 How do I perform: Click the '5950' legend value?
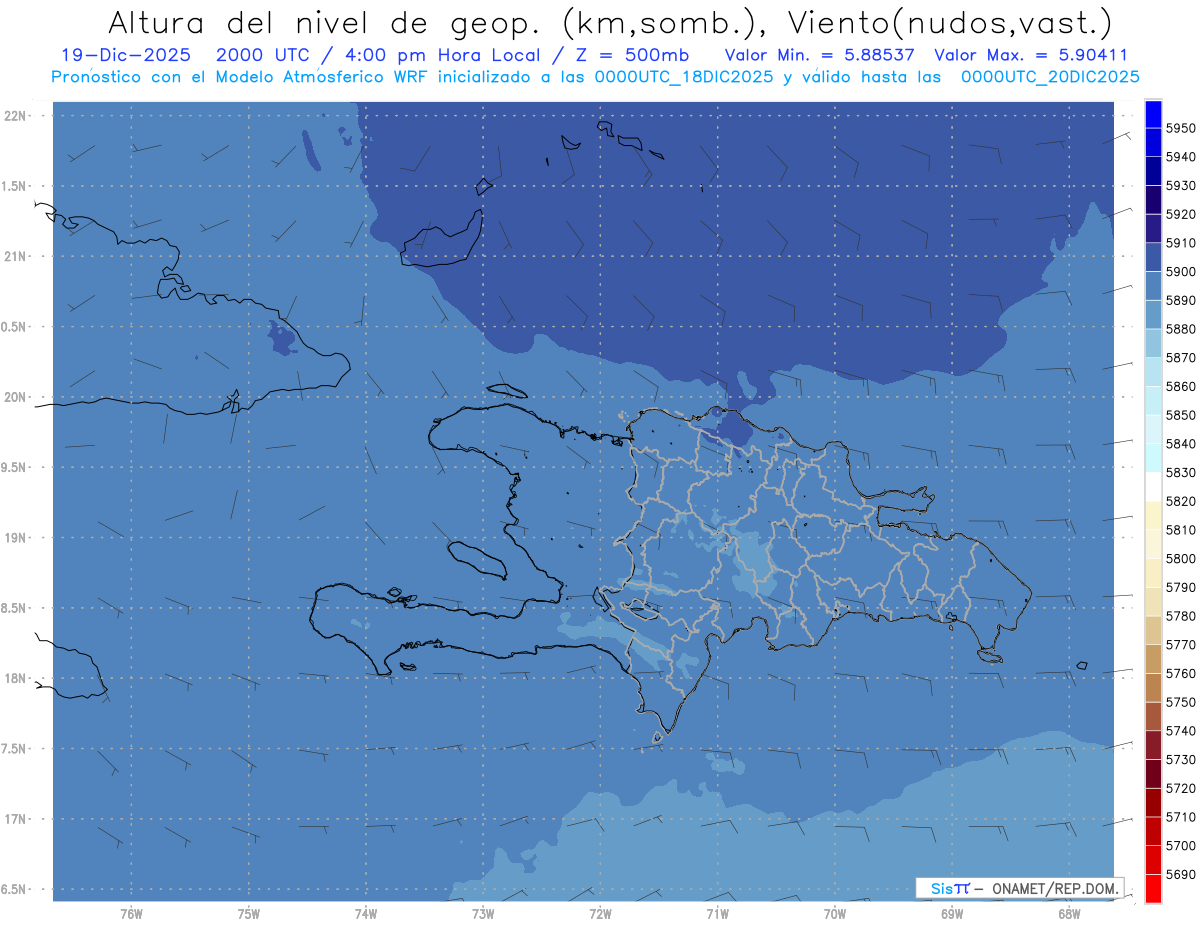(1180, 128)
